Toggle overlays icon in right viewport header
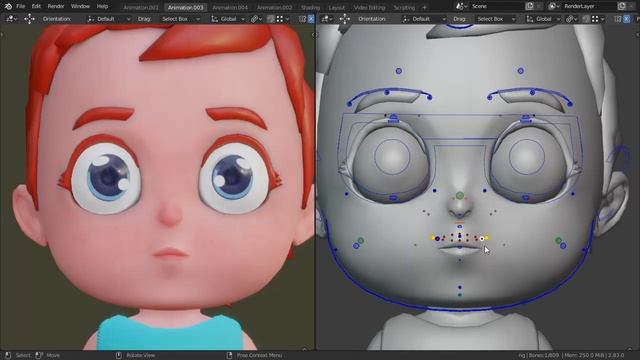 [618, 19]
